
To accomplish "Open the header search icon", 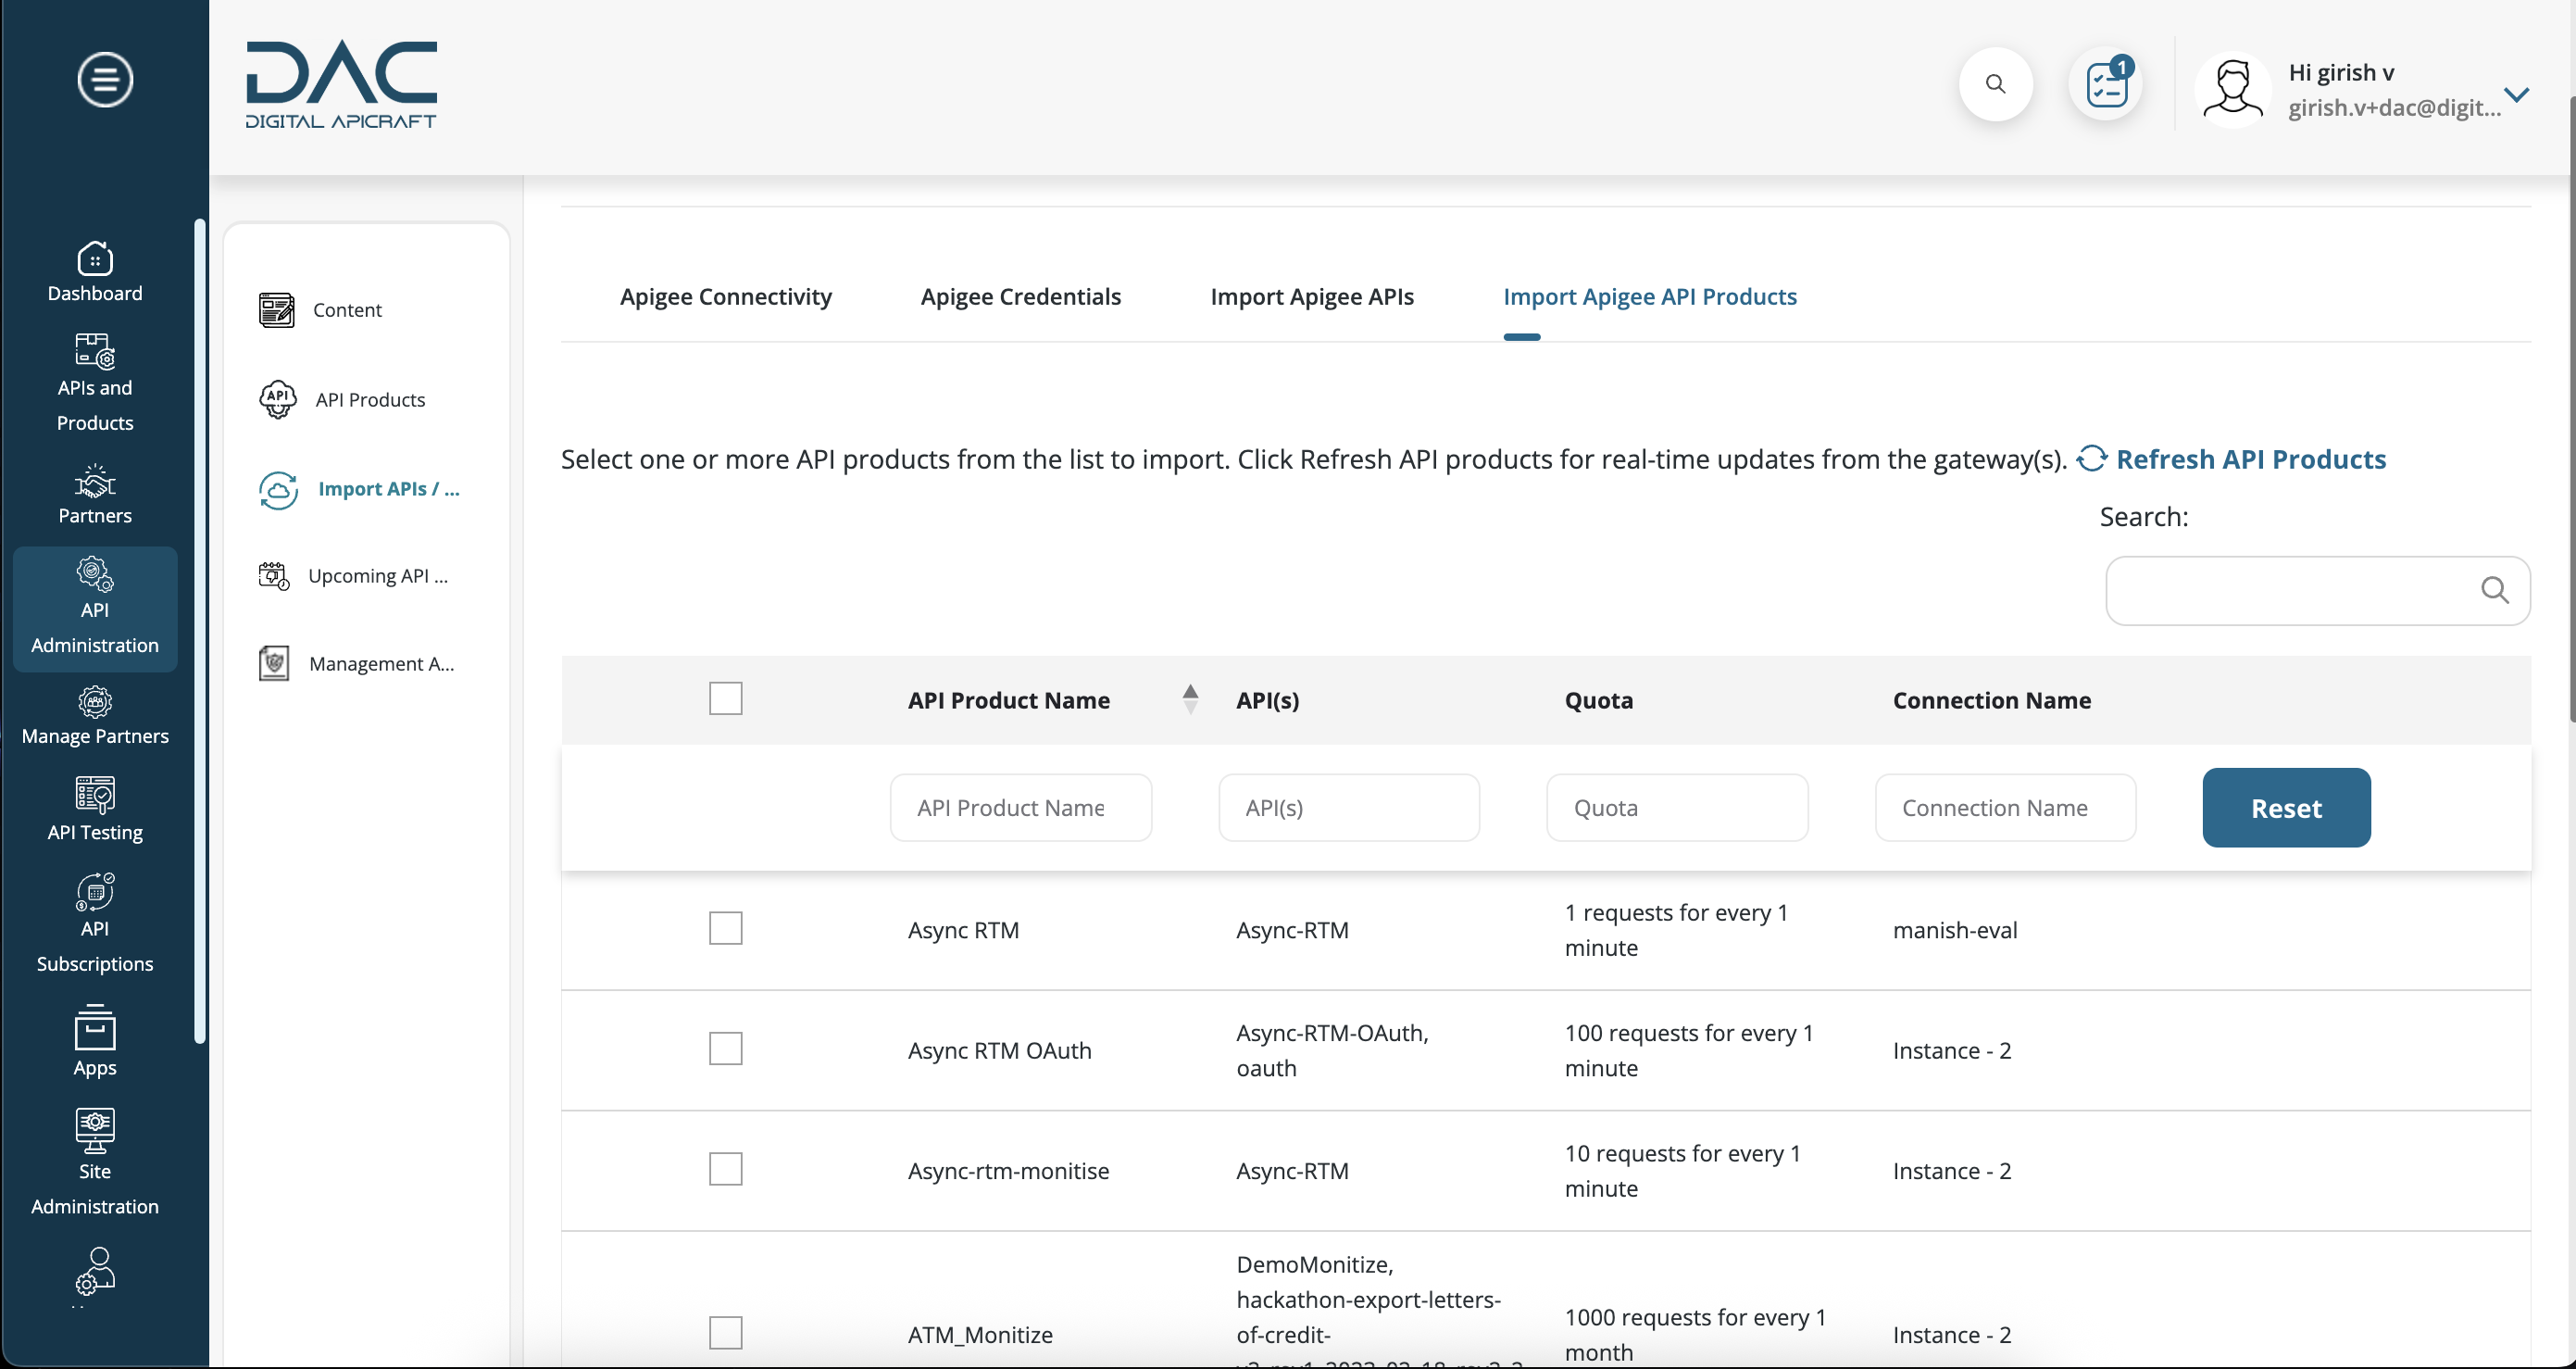I will (x=1995, y=84).
